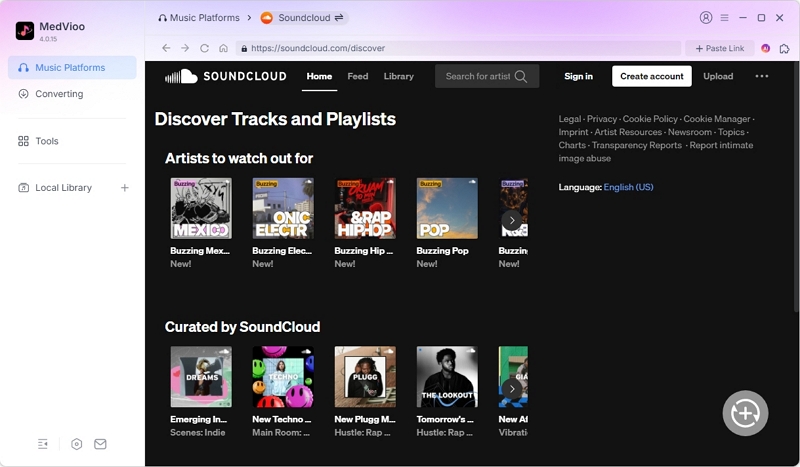Add to Local Library with plus icon

124,188
